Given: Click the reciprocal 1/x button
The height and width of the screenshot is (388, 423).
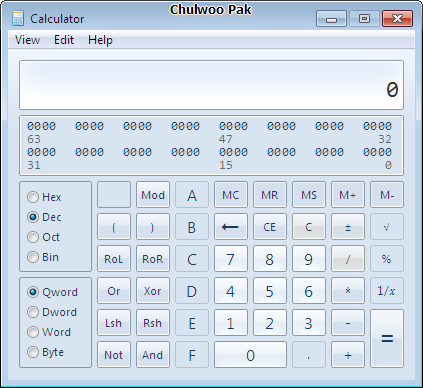Looking at the screenshot, I should (387, 291).
